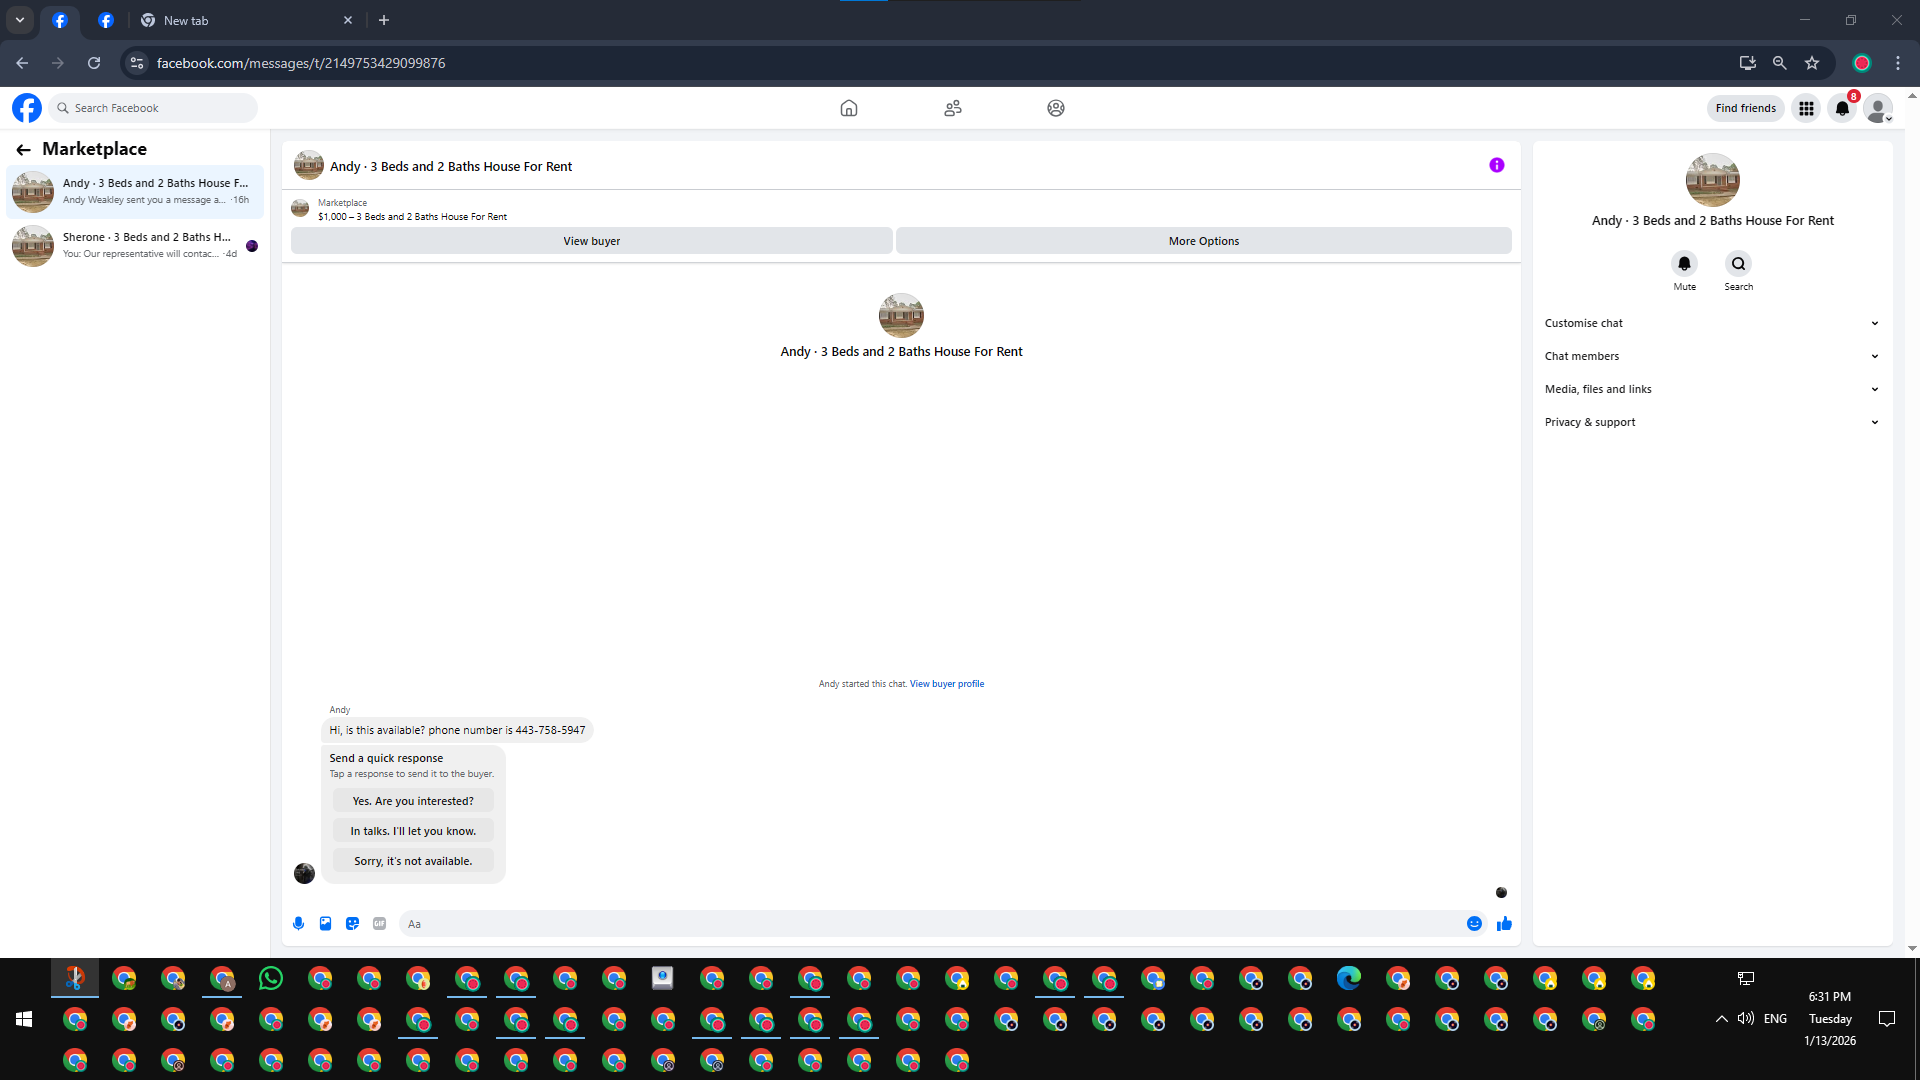Open the sticker picker icon
This screenshot has width=1920, height=1080.
pyautogui.click(x=352, y=923)
